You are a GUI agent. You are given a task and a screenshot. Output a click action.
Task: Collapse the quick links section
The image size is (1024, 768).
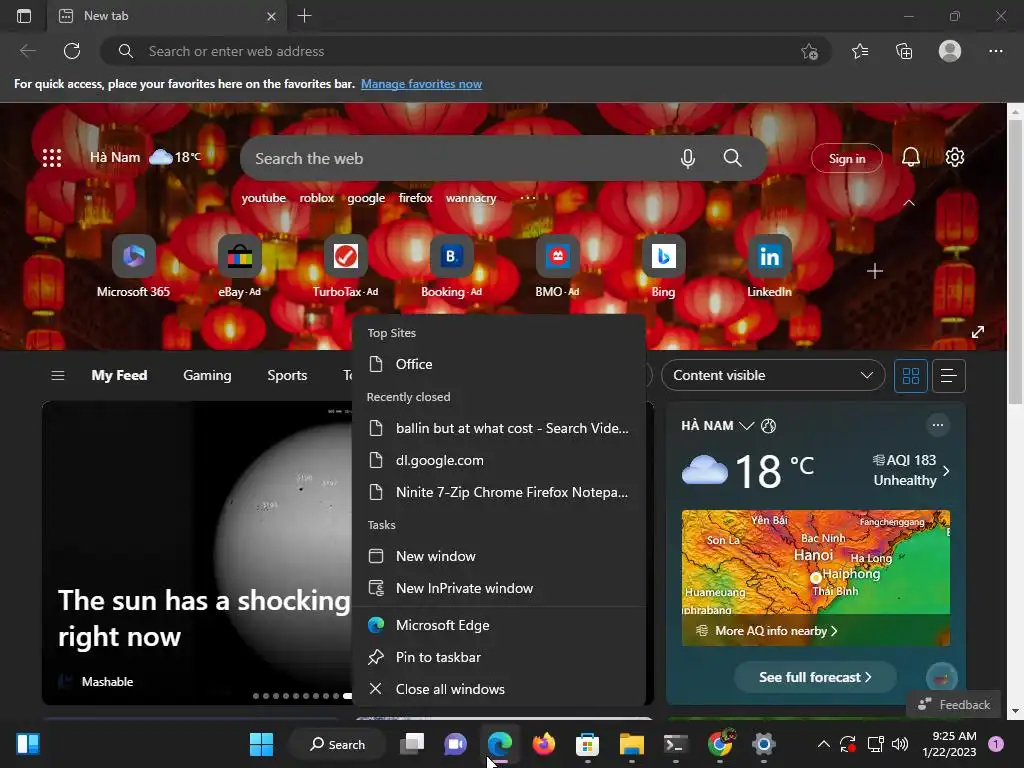(908, 203)
